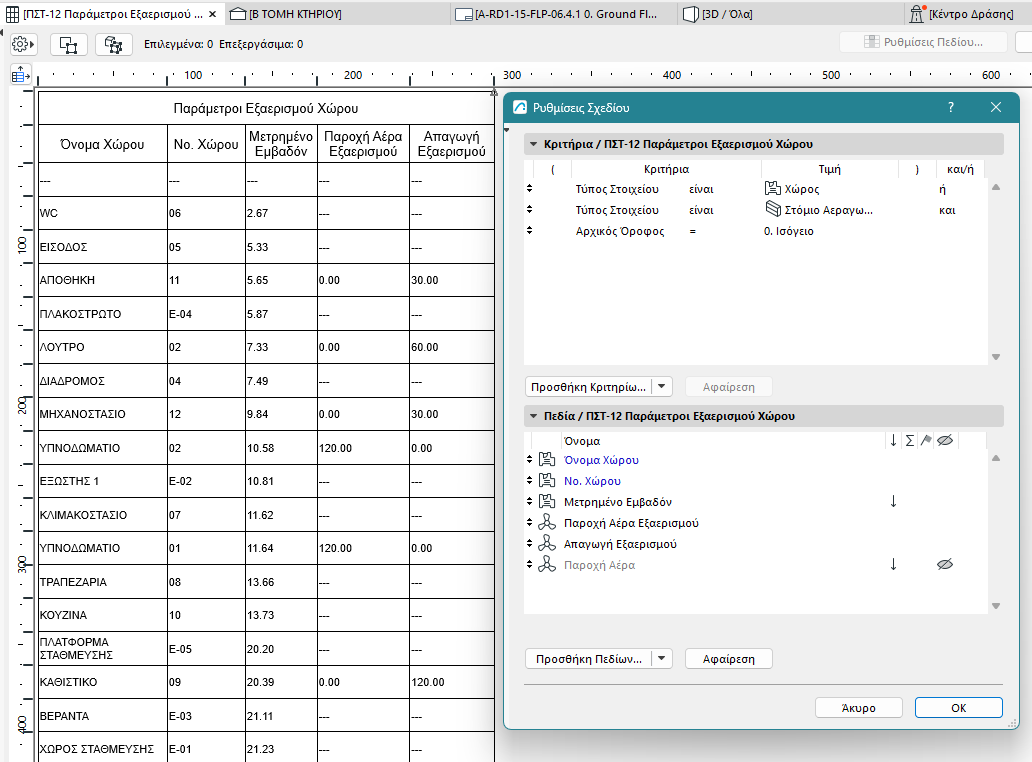Screen dimensions: 1032x762
Task: Toggle visibility of Παροχή Αέρα field
Action: (x=944, y=565)
